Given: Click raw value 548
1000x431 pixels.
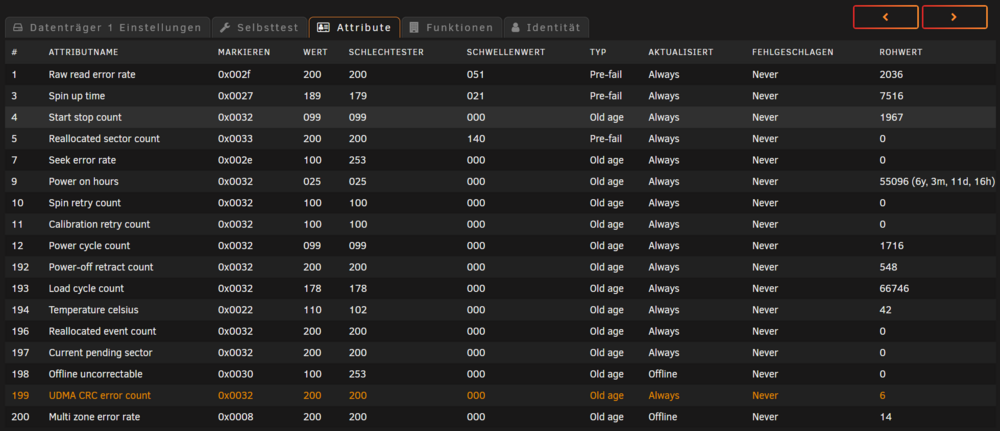Looking at the screenshot, I should [888, 267].
